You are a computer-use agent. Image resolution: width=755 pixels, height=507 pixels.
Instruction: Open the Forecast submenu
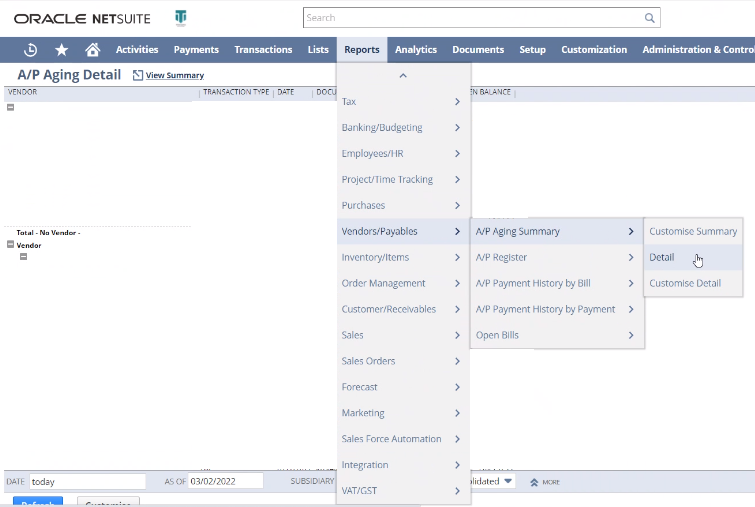403,388
